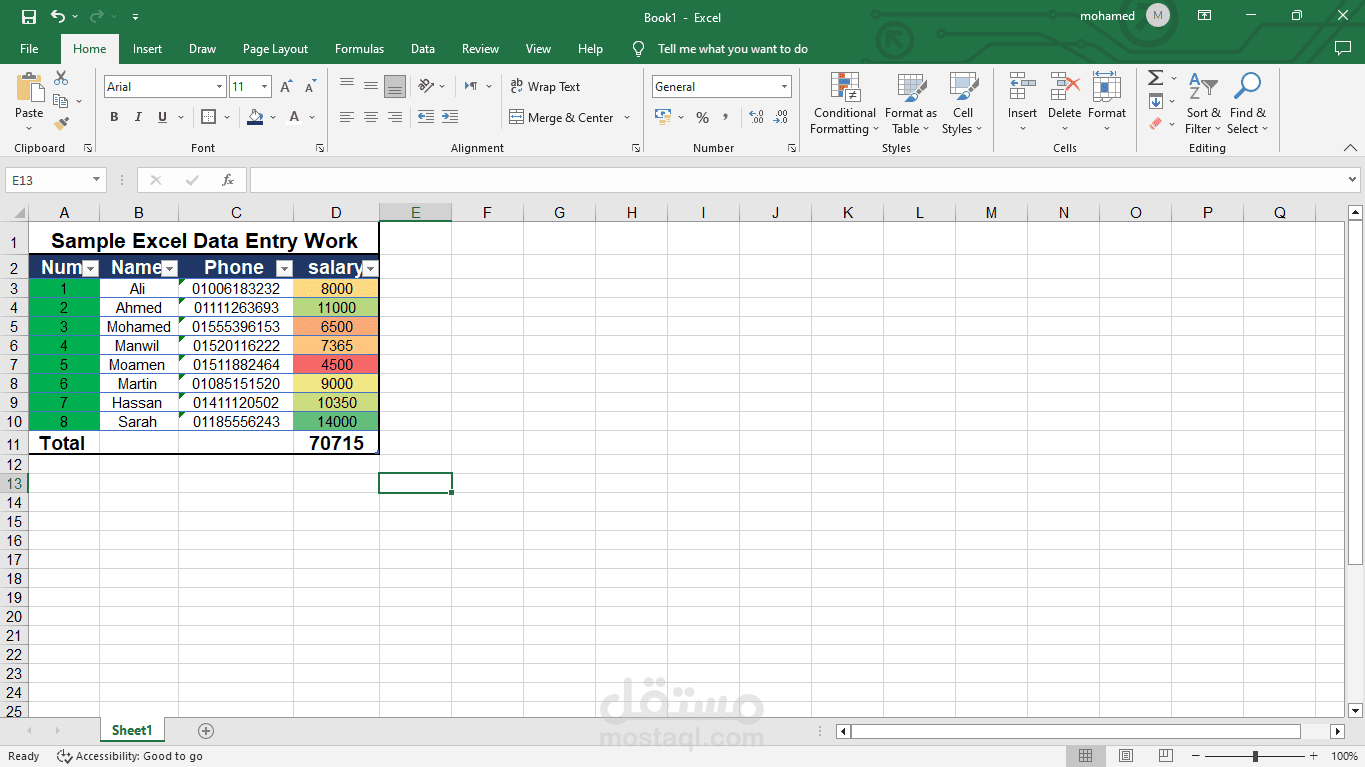Screen dimensions: 1365x767
Task: Toggle Center horizontal alignment
Action: (371, 117)
